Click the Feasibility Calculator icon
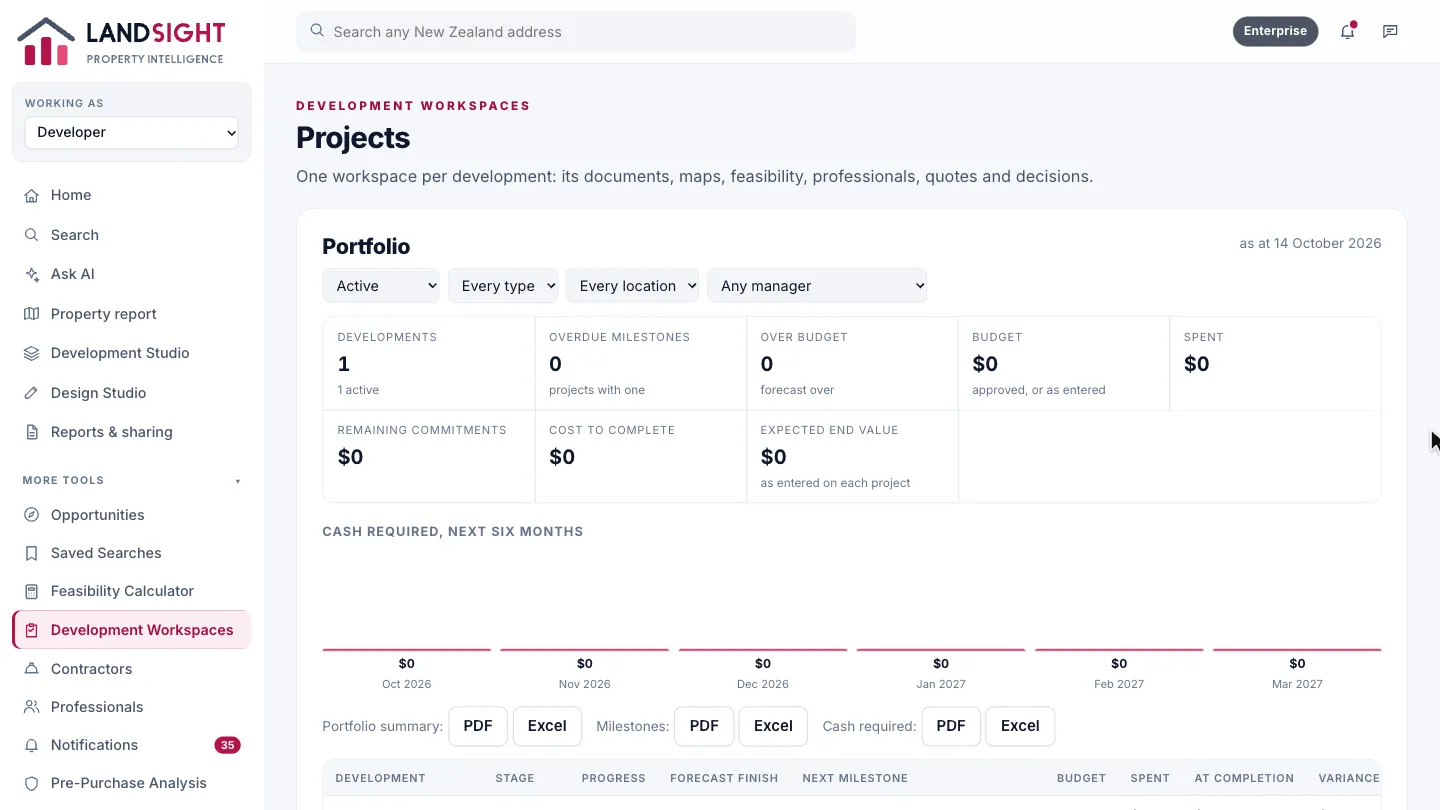This screenshot has width=1440, height=810. pyautogui.click(x=32, y=591)
